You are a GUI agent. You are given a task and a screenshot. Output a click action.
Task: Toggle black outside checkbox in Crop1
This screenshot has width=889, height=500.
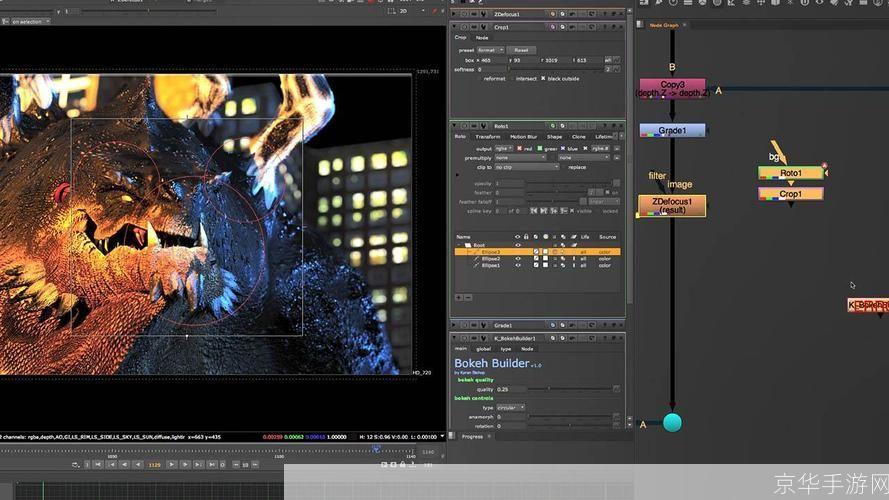point(543,79)
